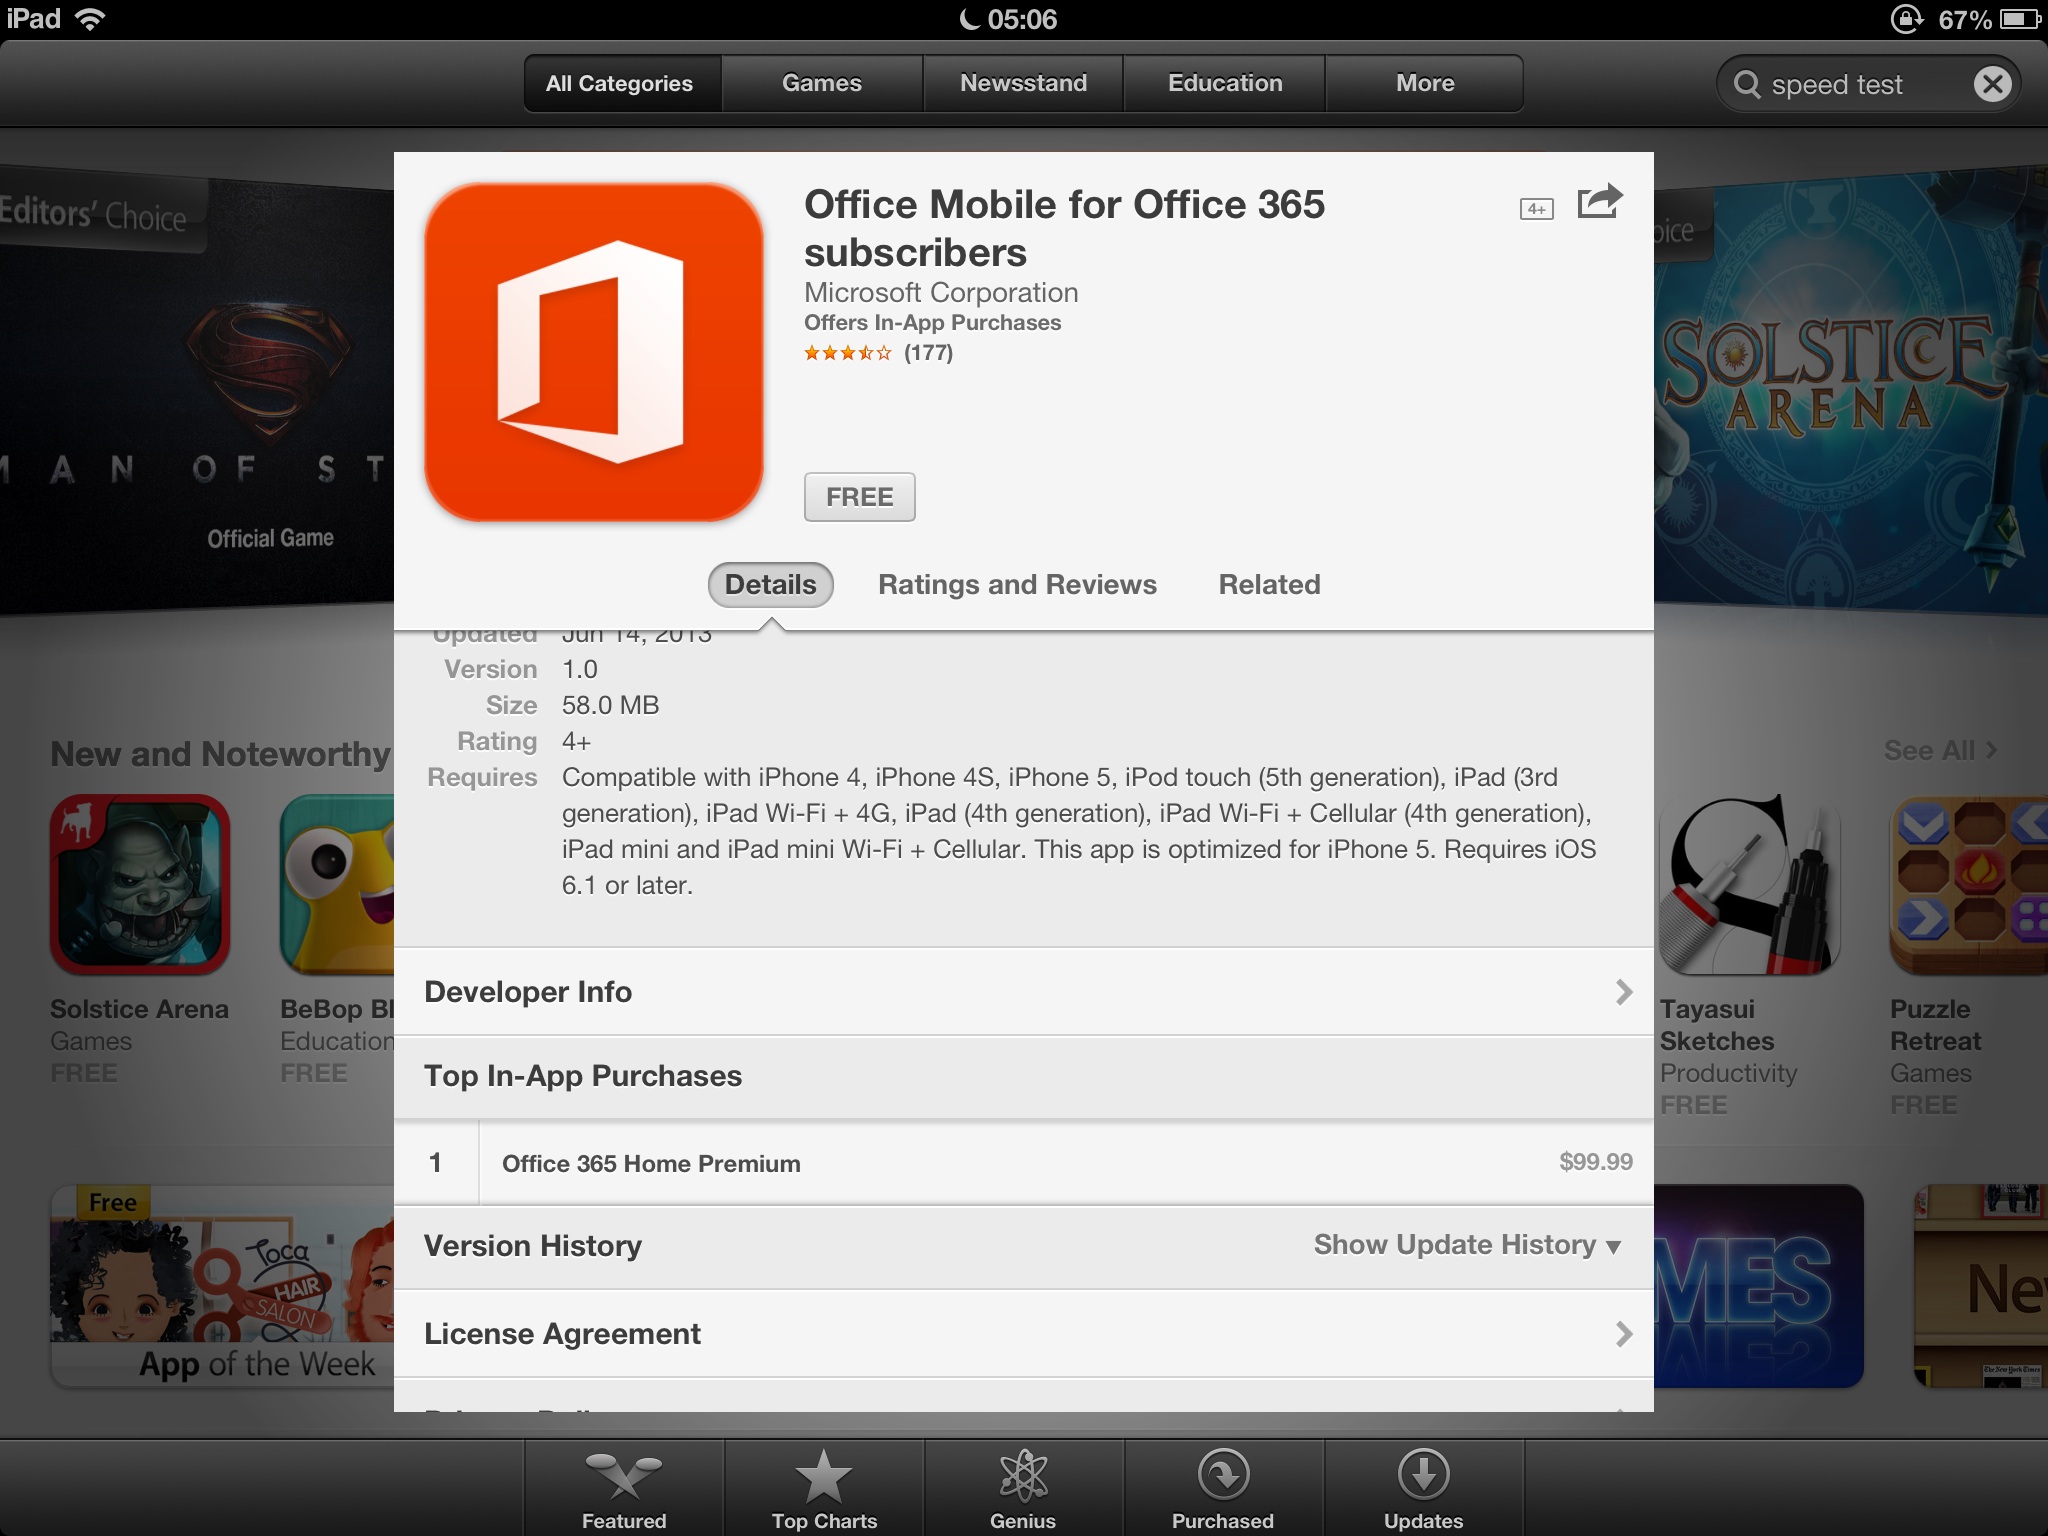Tap the Version History header
This screenshot has width=2048, height=1536.
[533, 1245]
